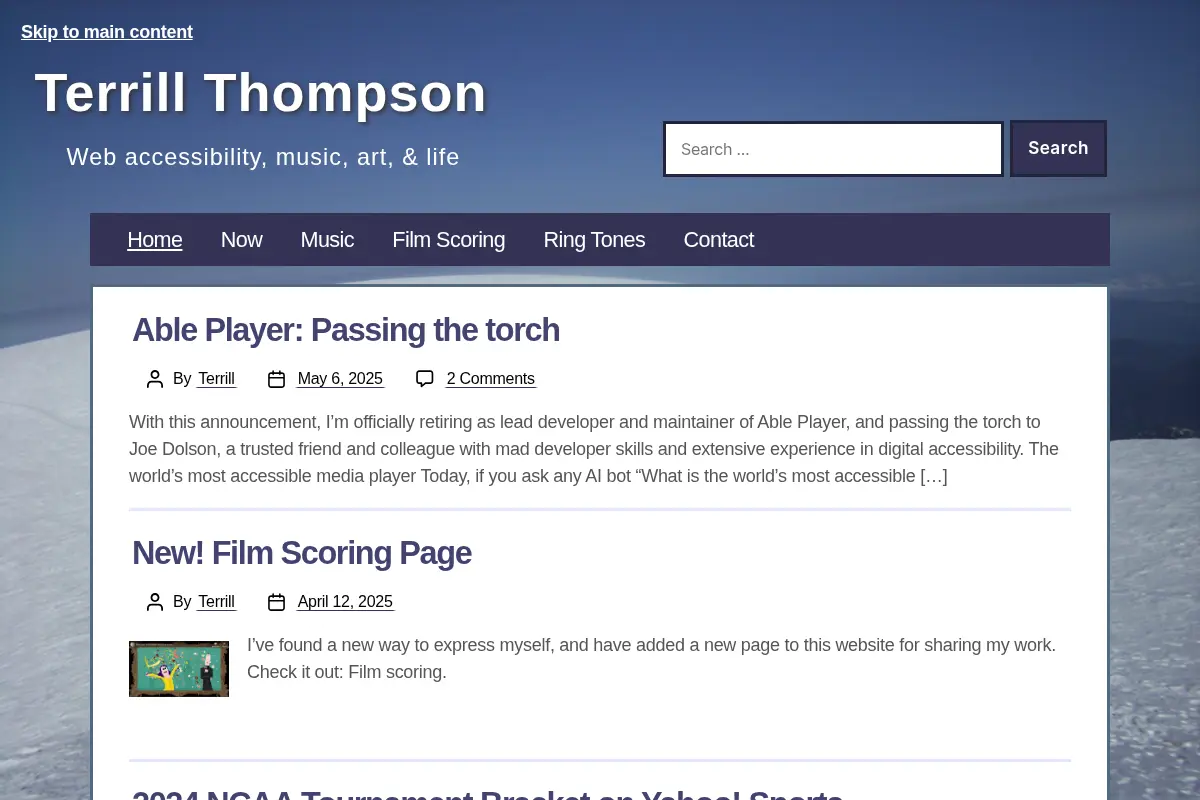View the 2 Comments link
This screenshot has width=1200, height=800.
tap(490, 379)
